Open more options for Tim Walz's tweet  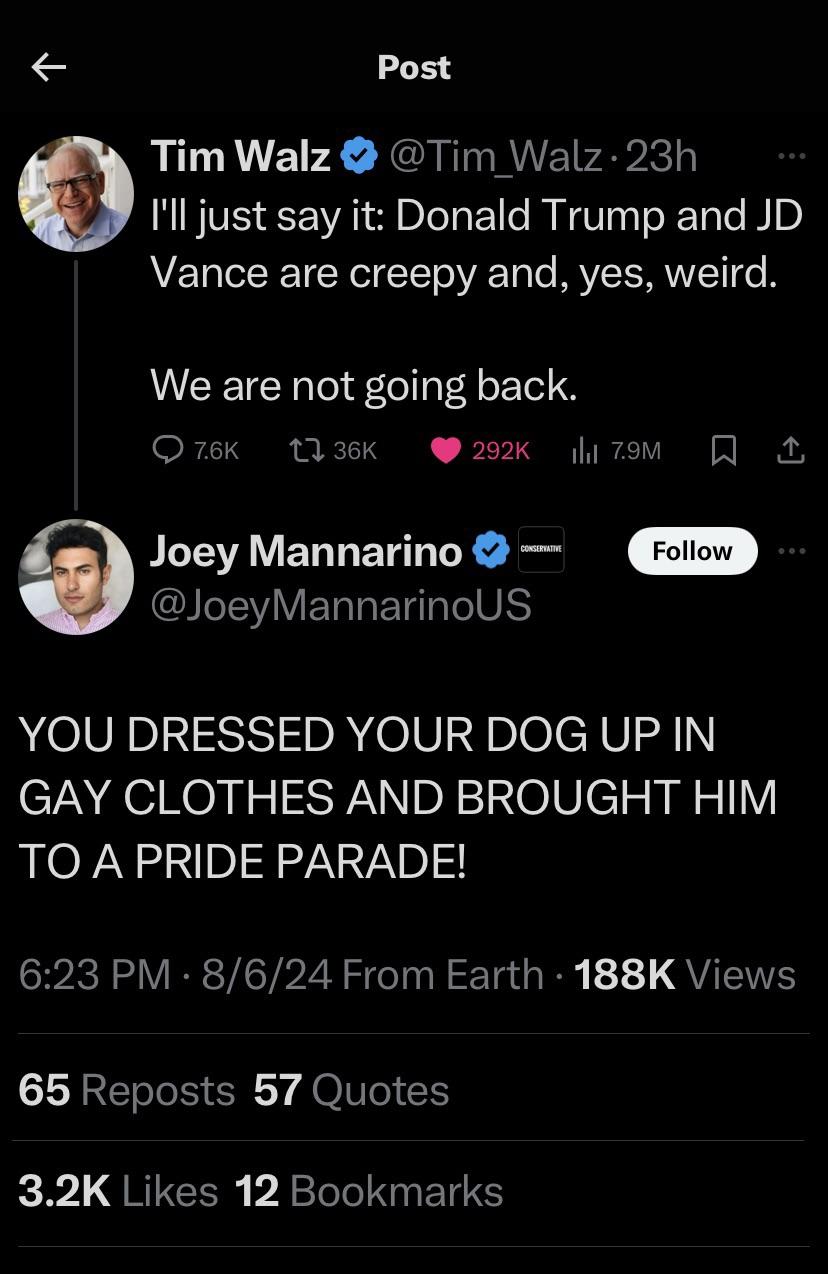(x=791, y=158)
